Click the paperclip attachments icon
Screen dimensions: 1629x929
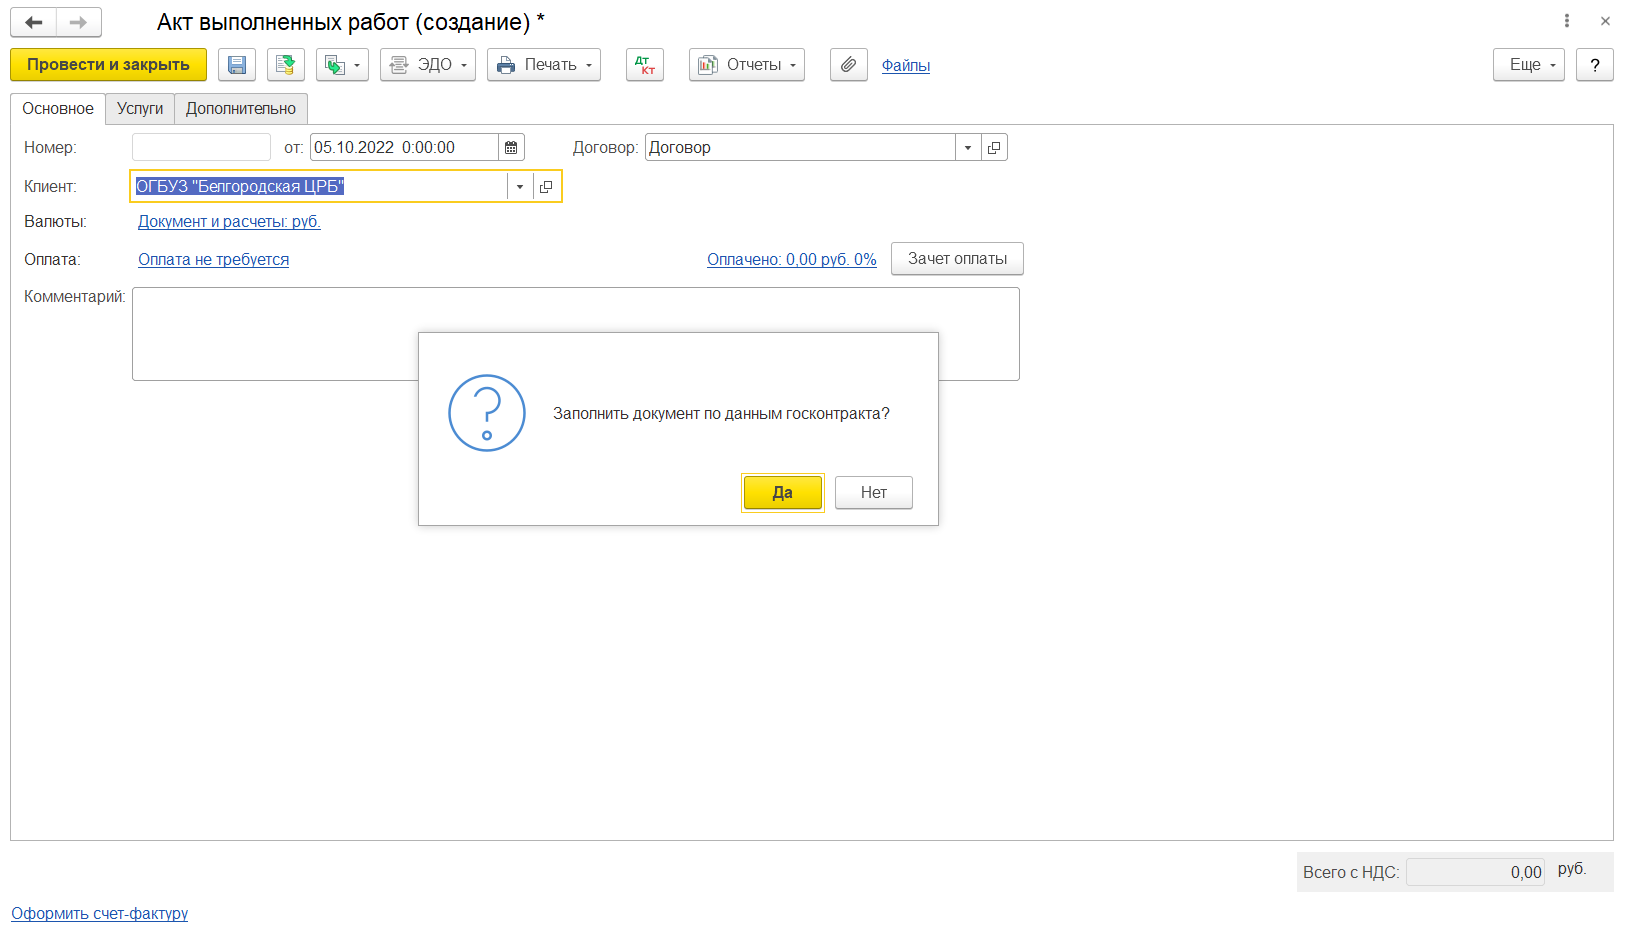(x=849, y=65)
